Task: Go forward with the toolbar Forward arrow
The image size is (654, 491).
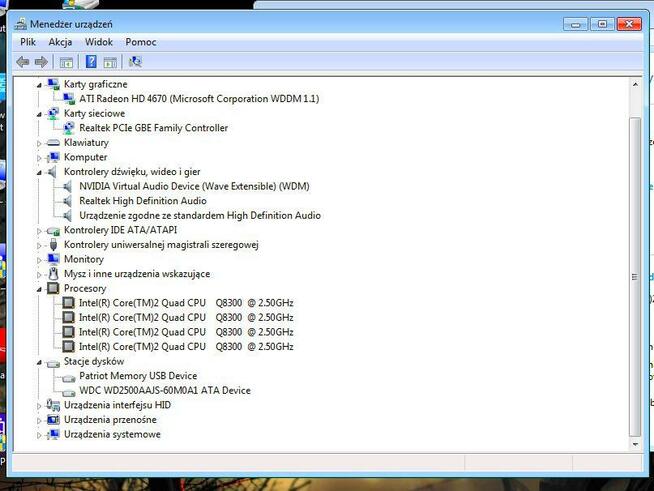Action: point(41,62)
